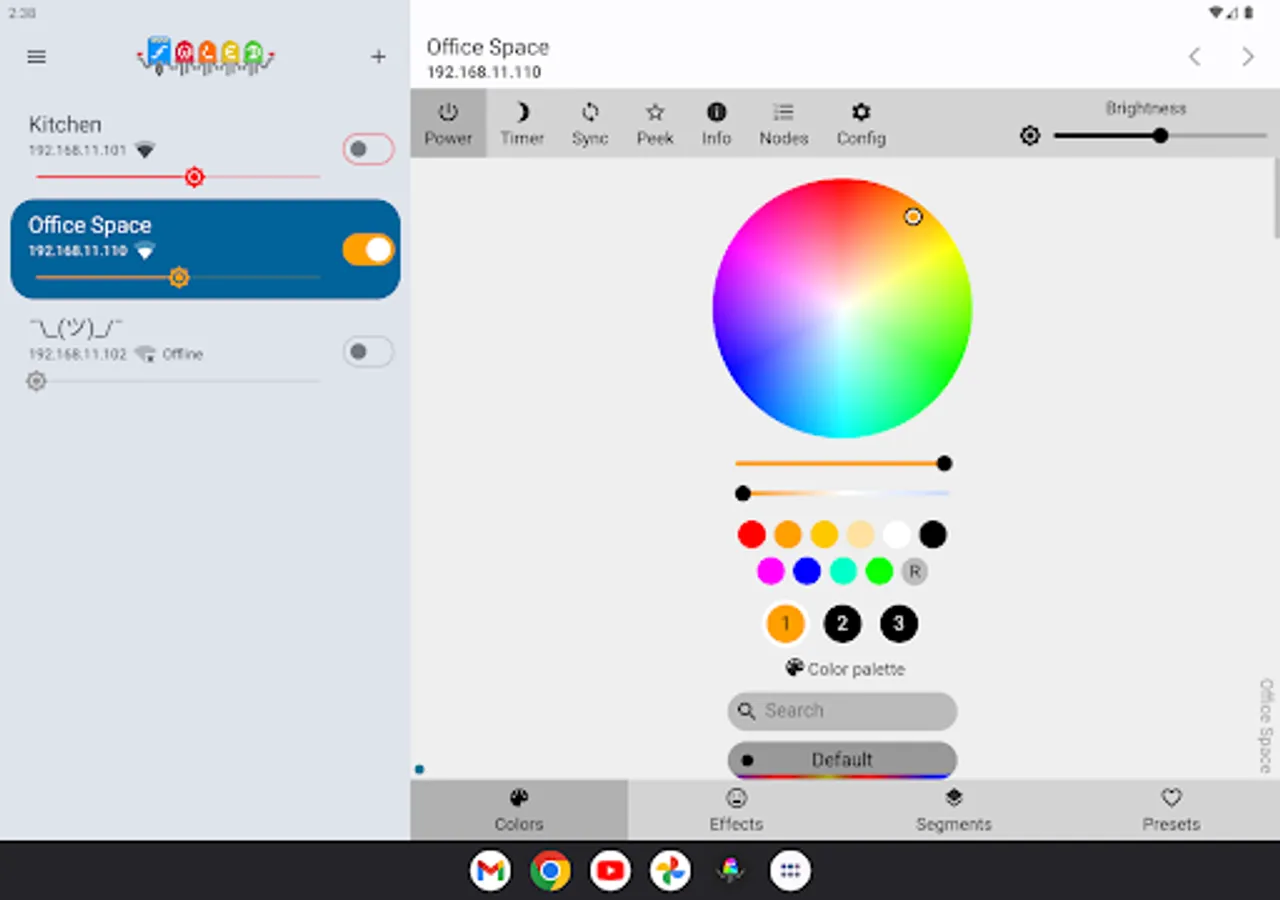Click the brightness sun icon beside the slider
The width and height of the screenshot is (1280, 900).
(1030, 135)
